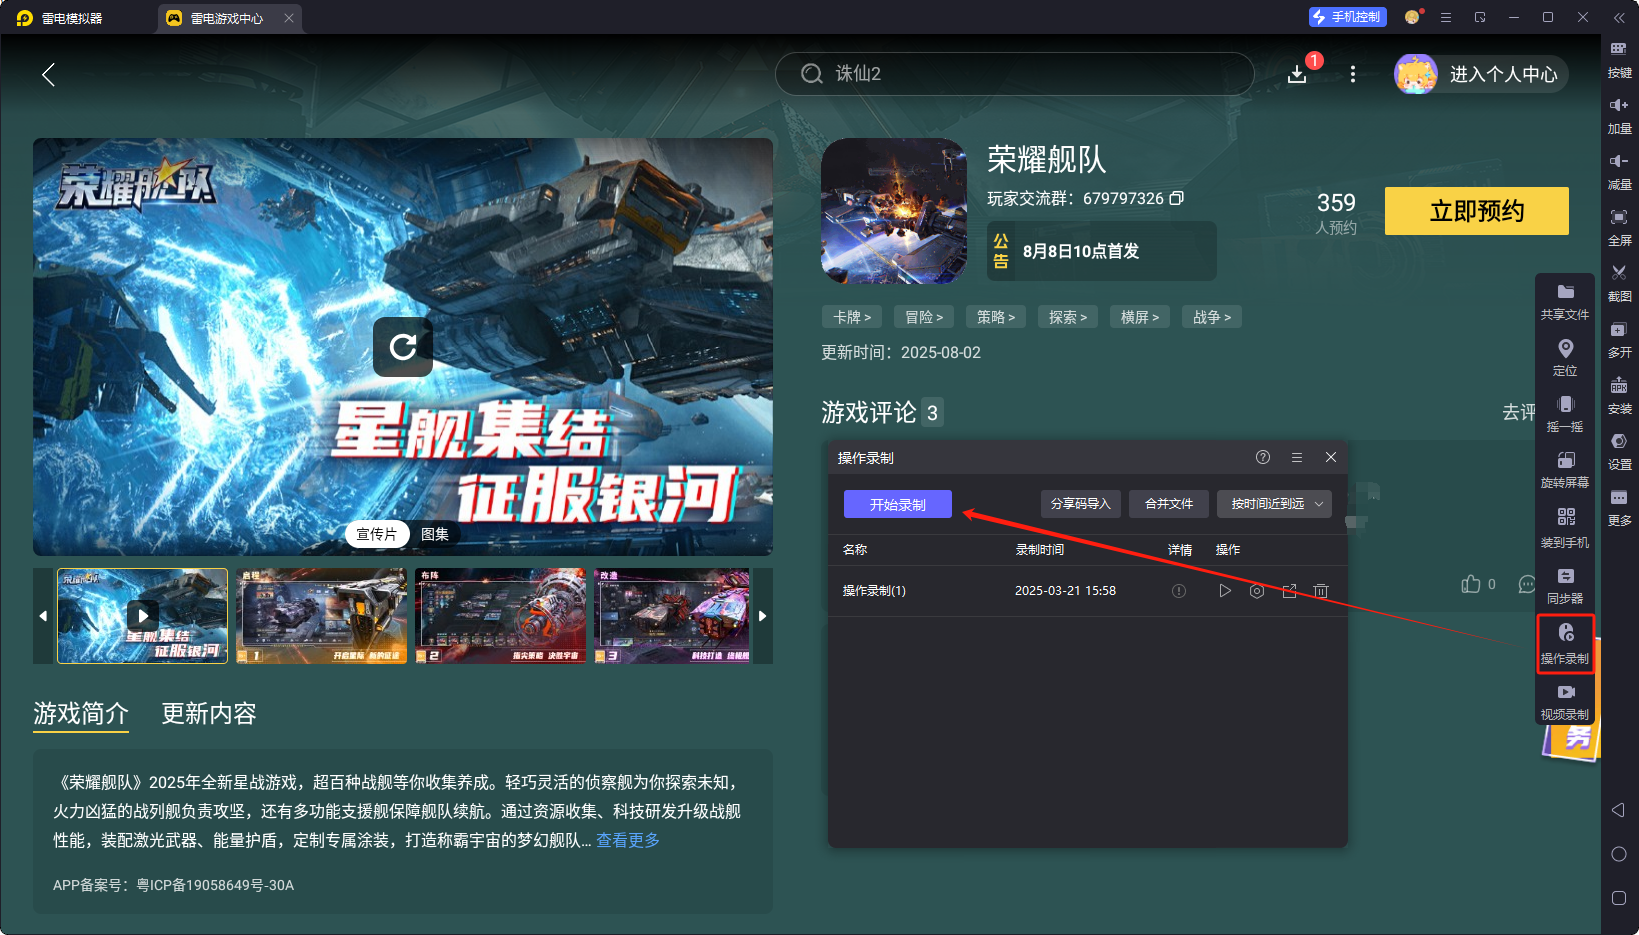Select thumbnail numbered 2 布阵
This screenshot has width=1639, height=935.
[x=501, y=616]
